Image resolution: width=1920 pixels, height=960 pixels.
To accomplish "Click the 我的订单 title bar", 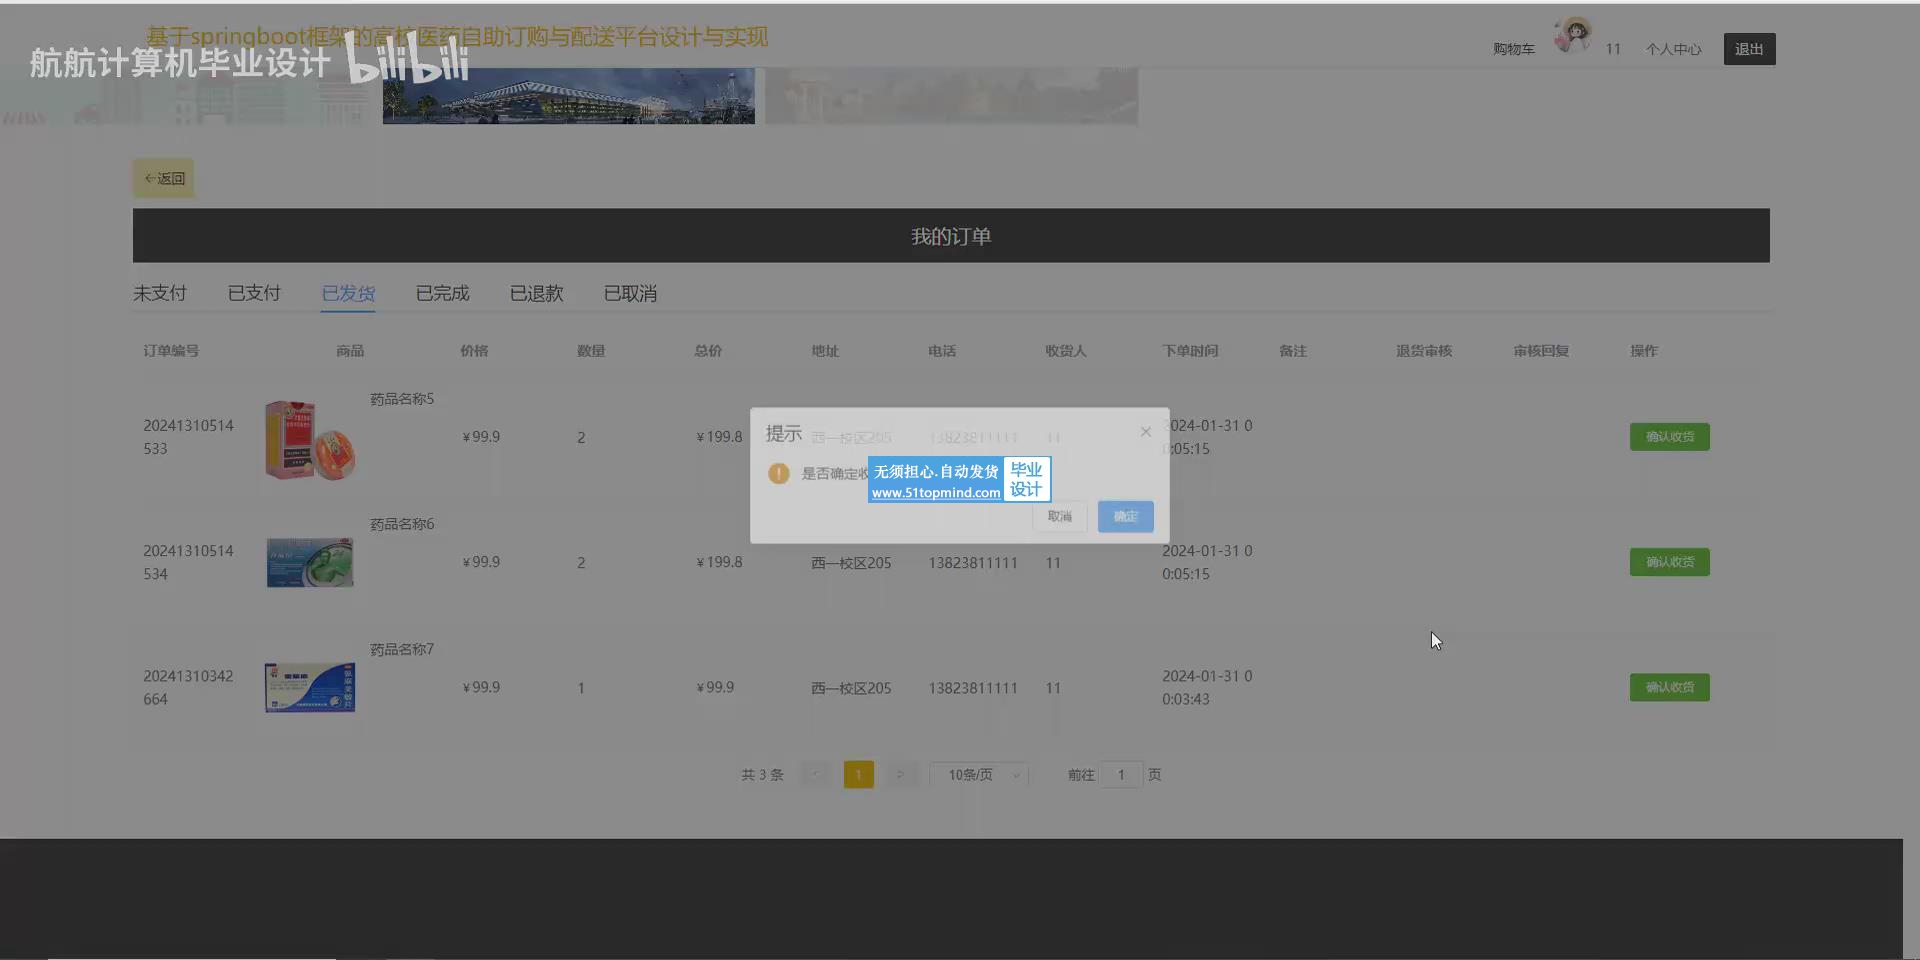I will [951, 236].
